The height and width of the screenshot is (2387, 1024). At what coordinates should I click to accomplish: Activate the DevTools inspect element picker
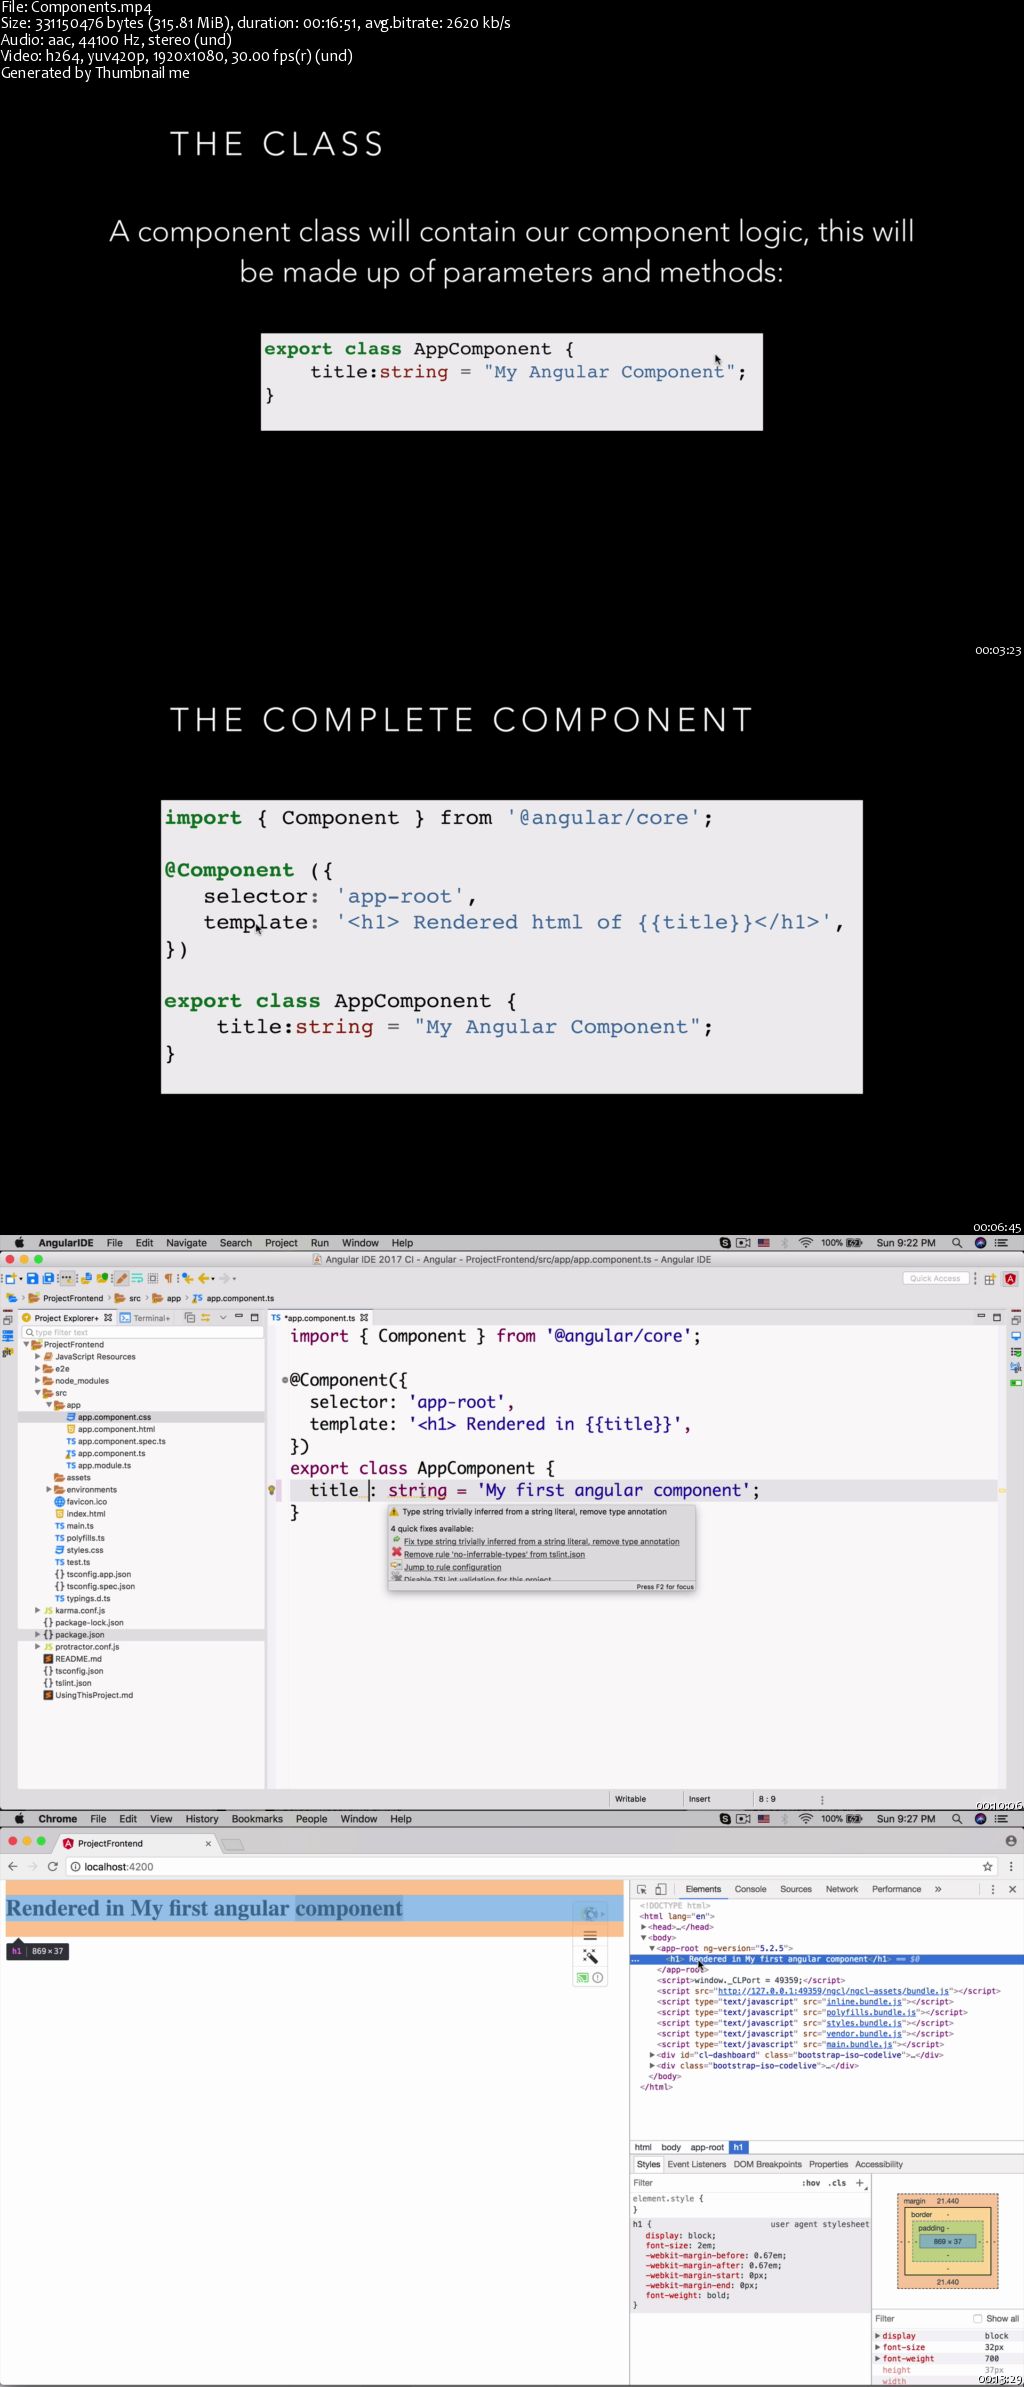(642, 1890)
